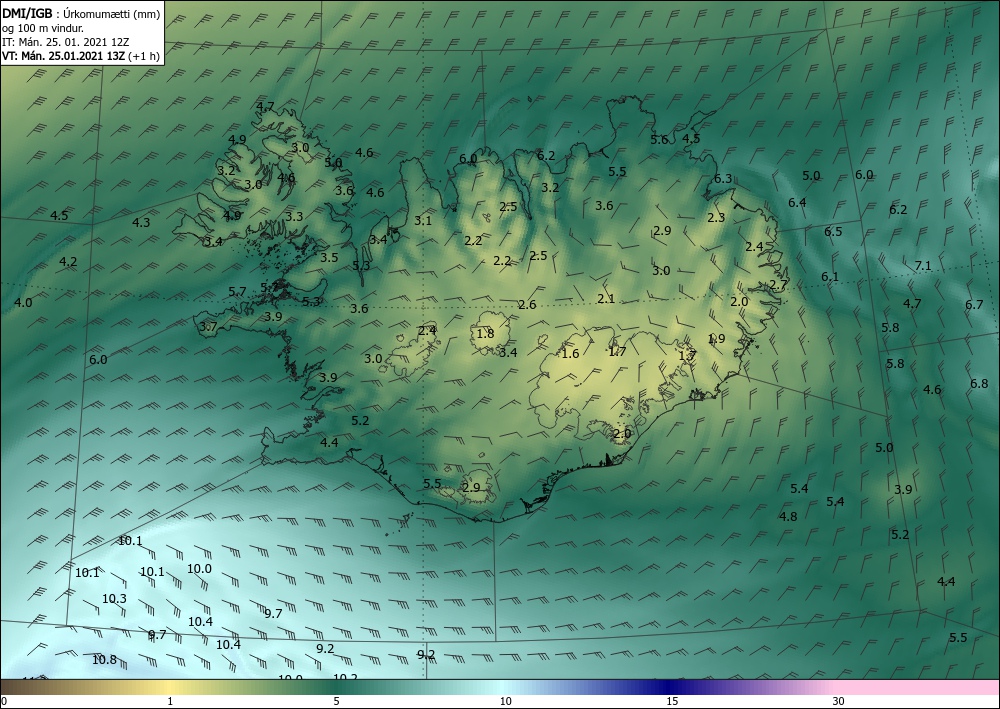1000x709 pixels.
Task: Click the "10.3" value on the map
Action: point(114,599)
